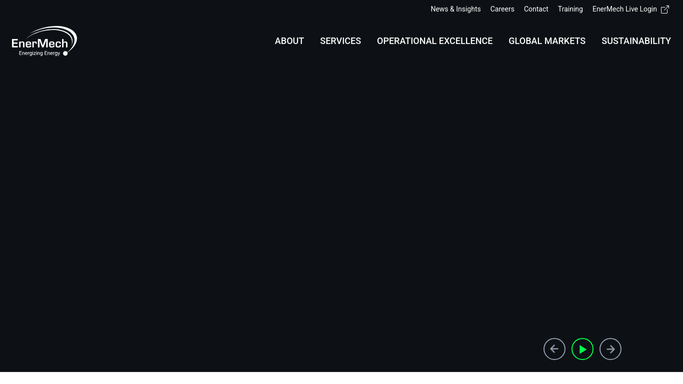Viewport: 683px width, 384px height.
Task: Go to the previous slide with the left arrow
Action: (x=554, y=349)
